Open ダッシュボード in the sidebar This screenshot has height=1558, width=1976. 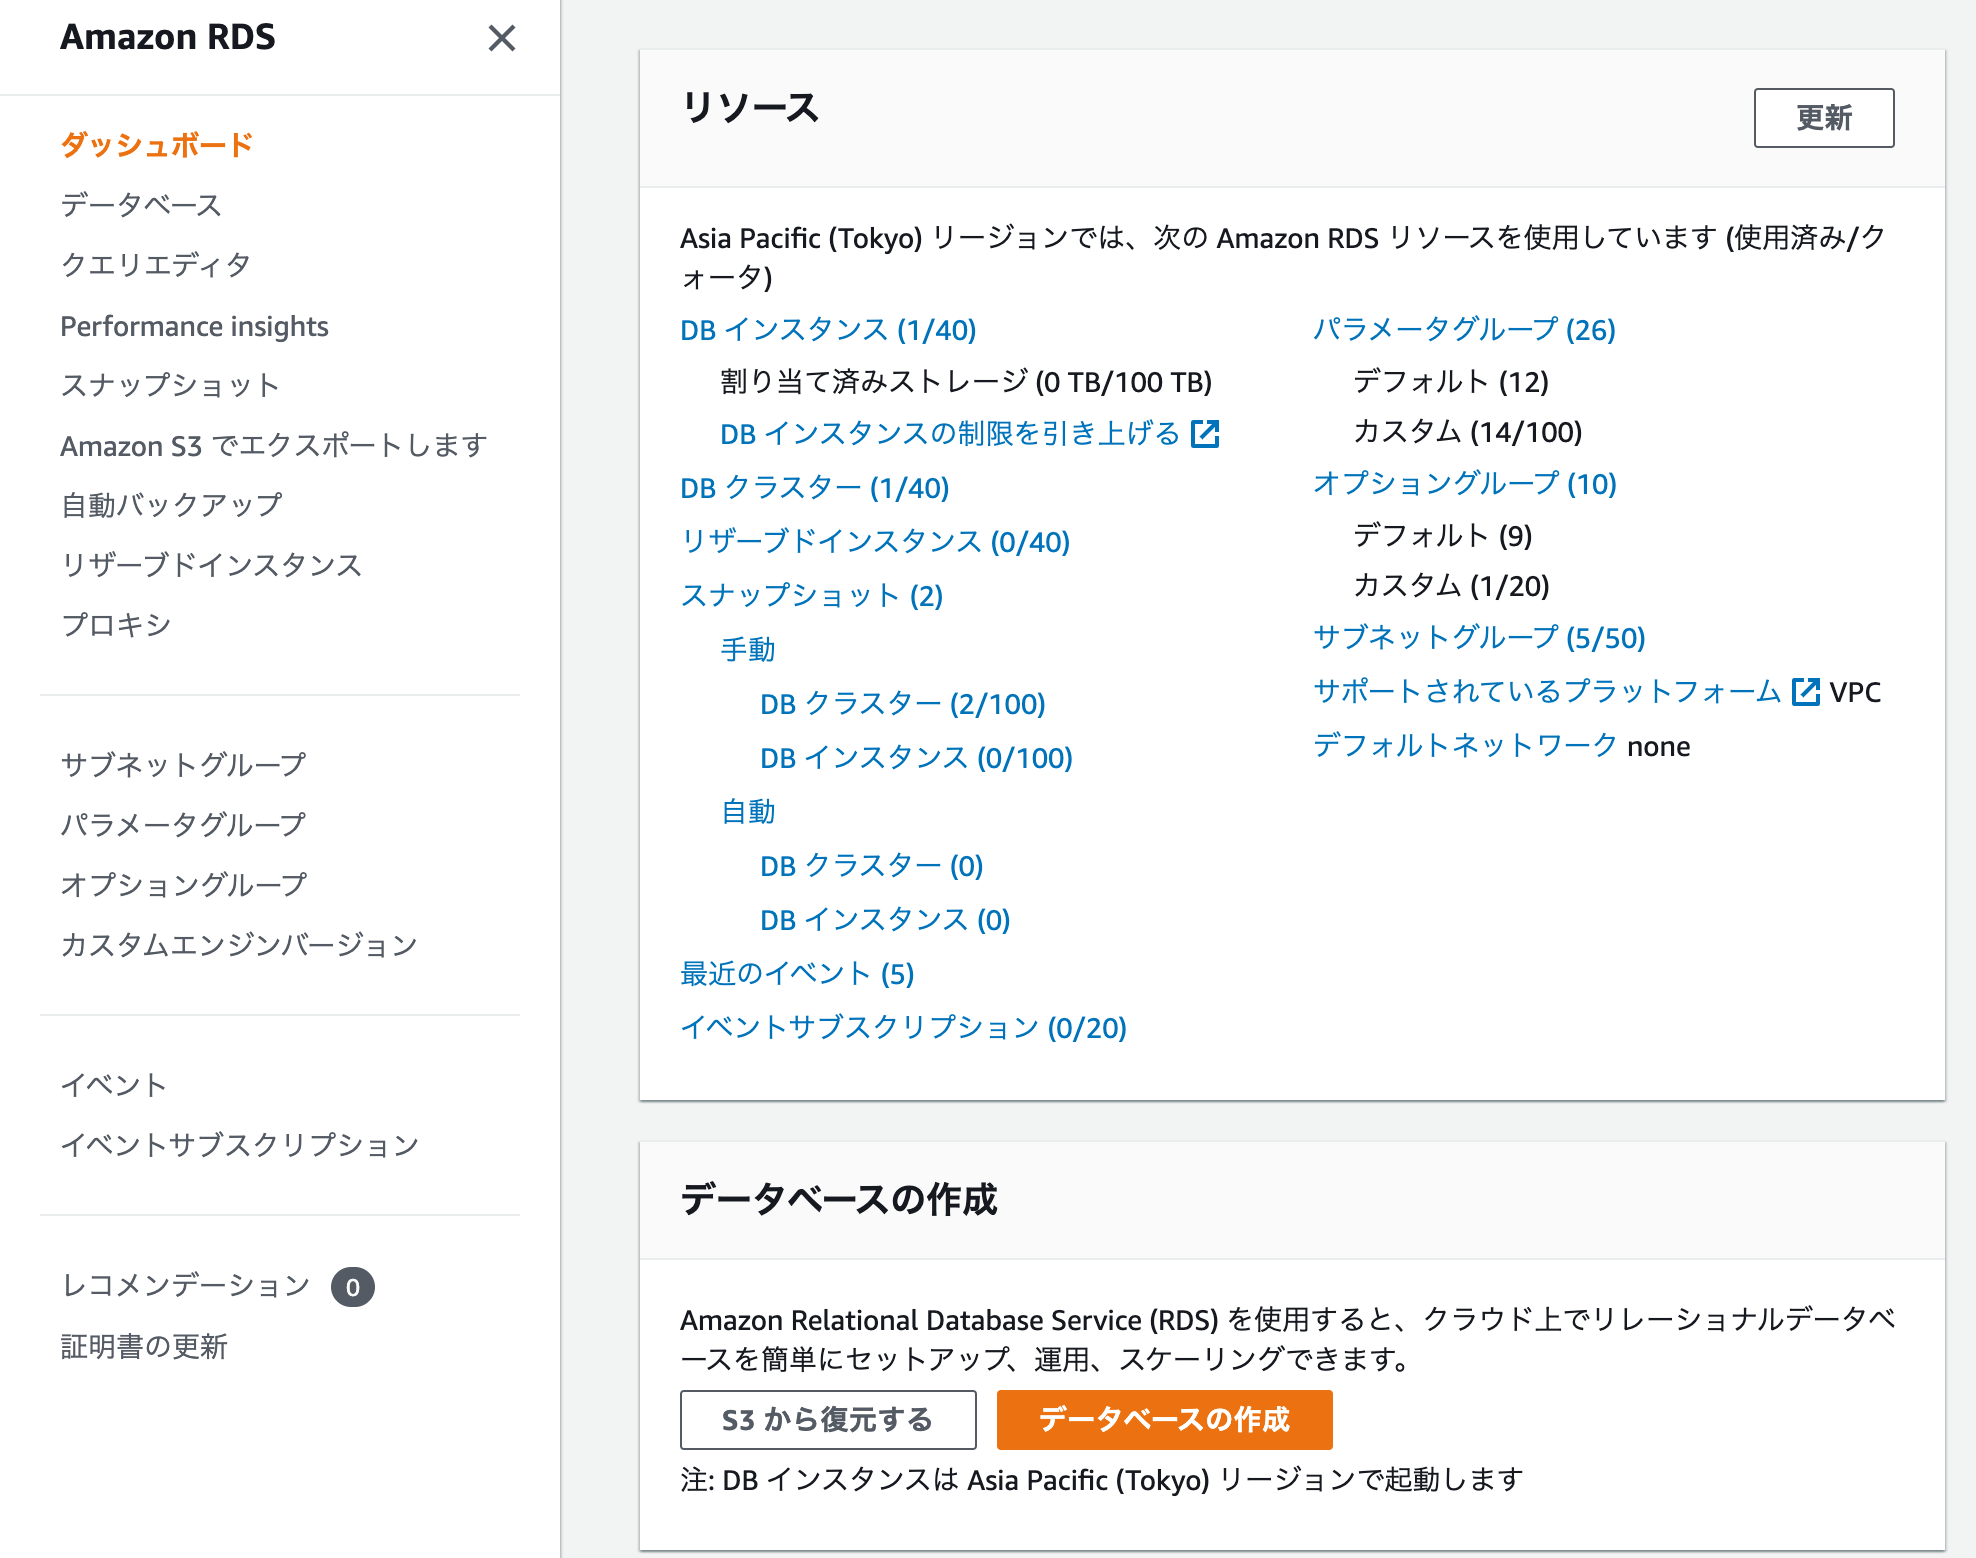click(157, 145)
